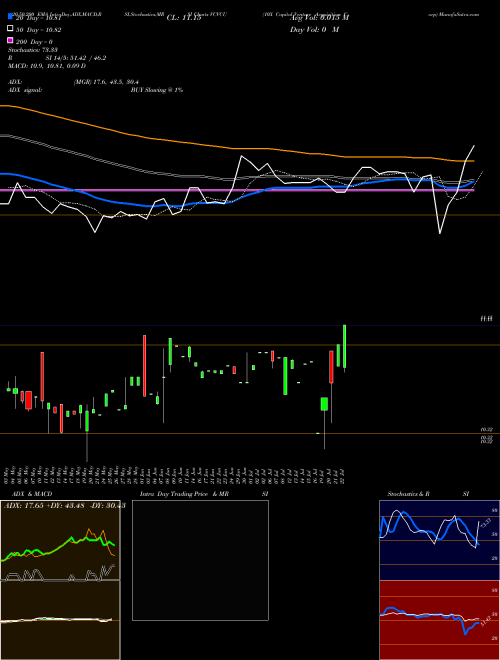Click the '(MGR) 17.6, 43.5, 30.4' ADX values

tap(106, 82)
